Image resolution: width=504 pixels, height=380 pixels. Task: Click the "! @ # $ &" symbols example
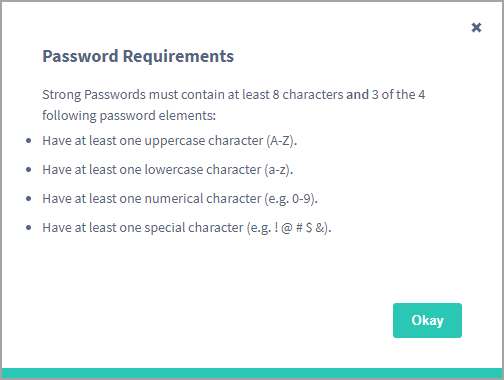tap(299, 228)
